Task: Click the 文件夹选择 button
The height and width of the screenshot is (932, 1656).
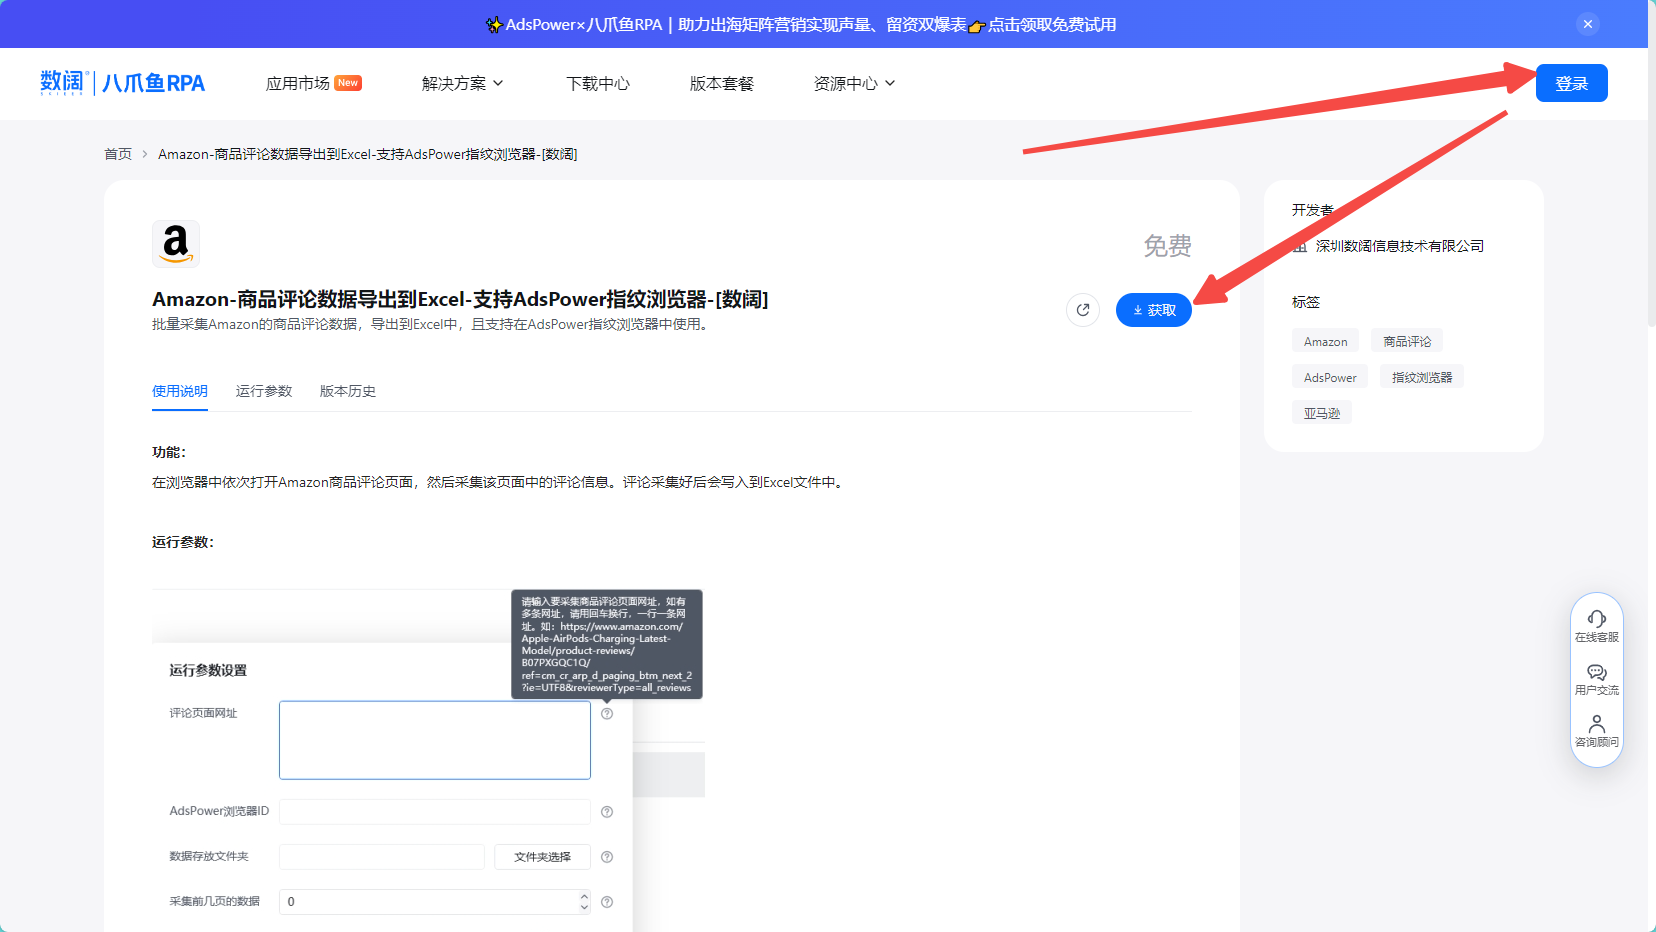Action: (542, 856)
